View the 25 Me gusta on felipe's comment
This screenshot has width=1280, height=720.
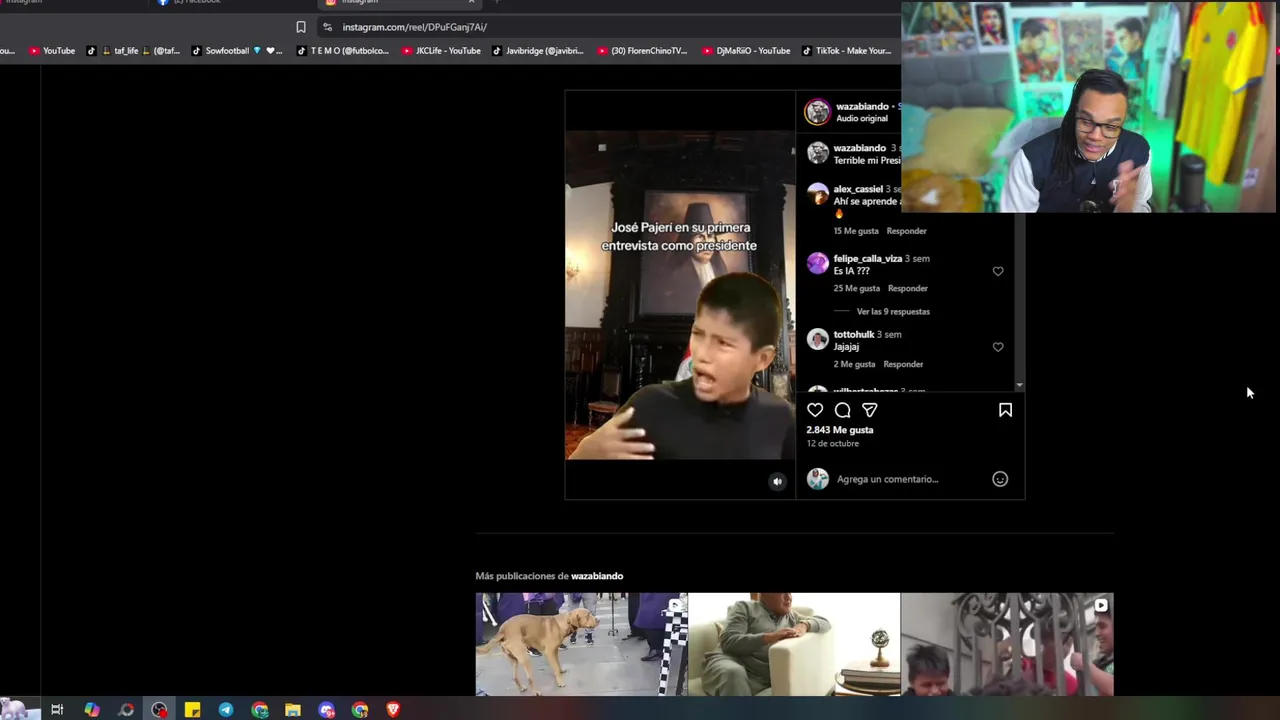(856, 288)
